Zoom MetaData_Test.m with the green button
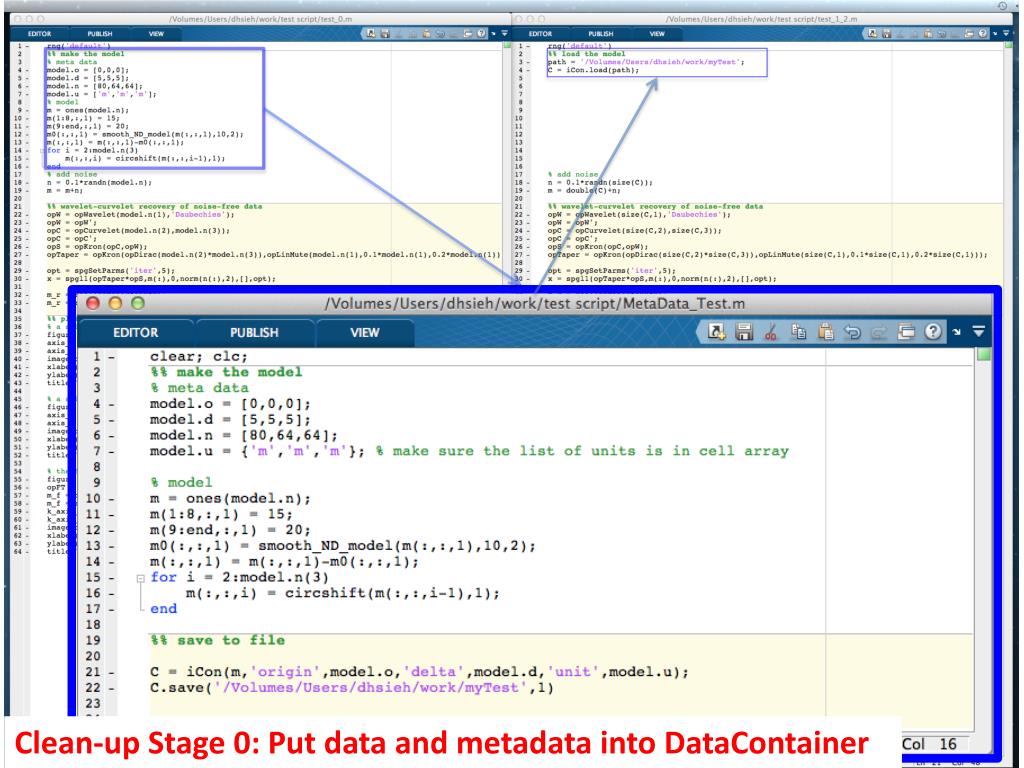 click(x=138, y=303)
